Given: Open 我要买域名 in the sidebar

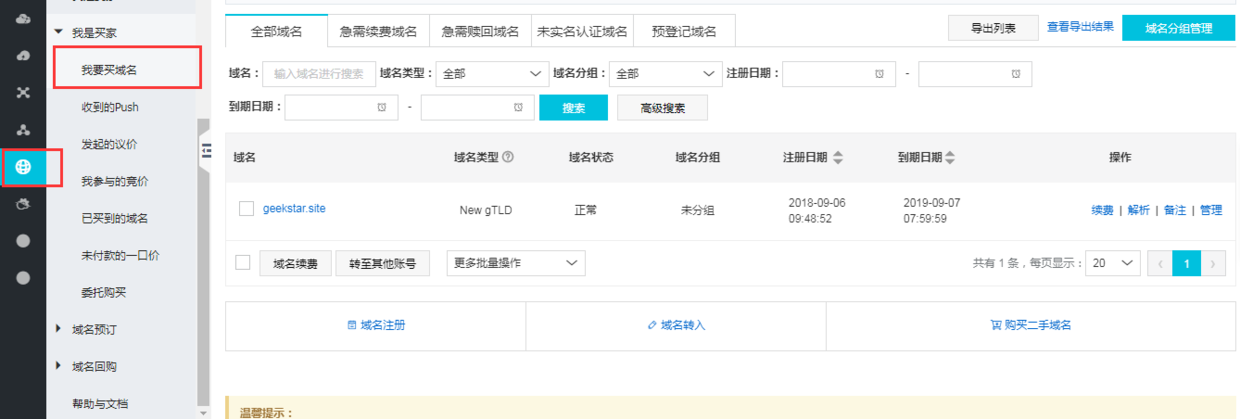Looking at the screenshot, I should pyautogui.click(x=109, y=70).
